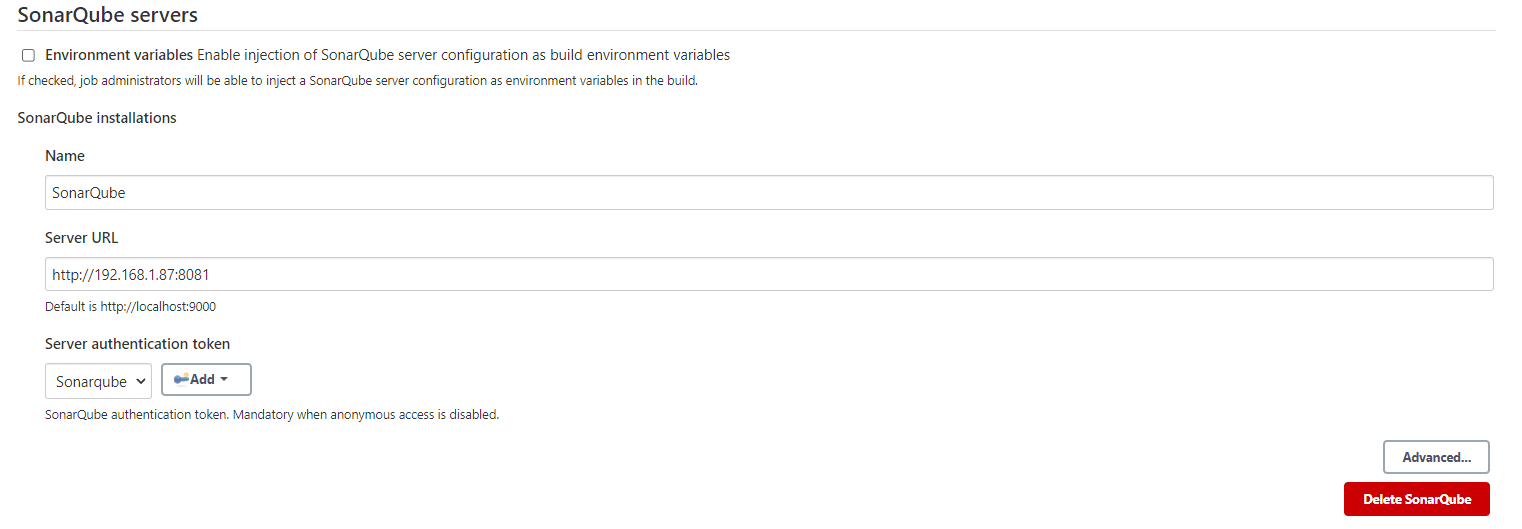Click the key icon on Add button
The width and height of the screenshot is (1522, 529).
(x=181, y=379)
